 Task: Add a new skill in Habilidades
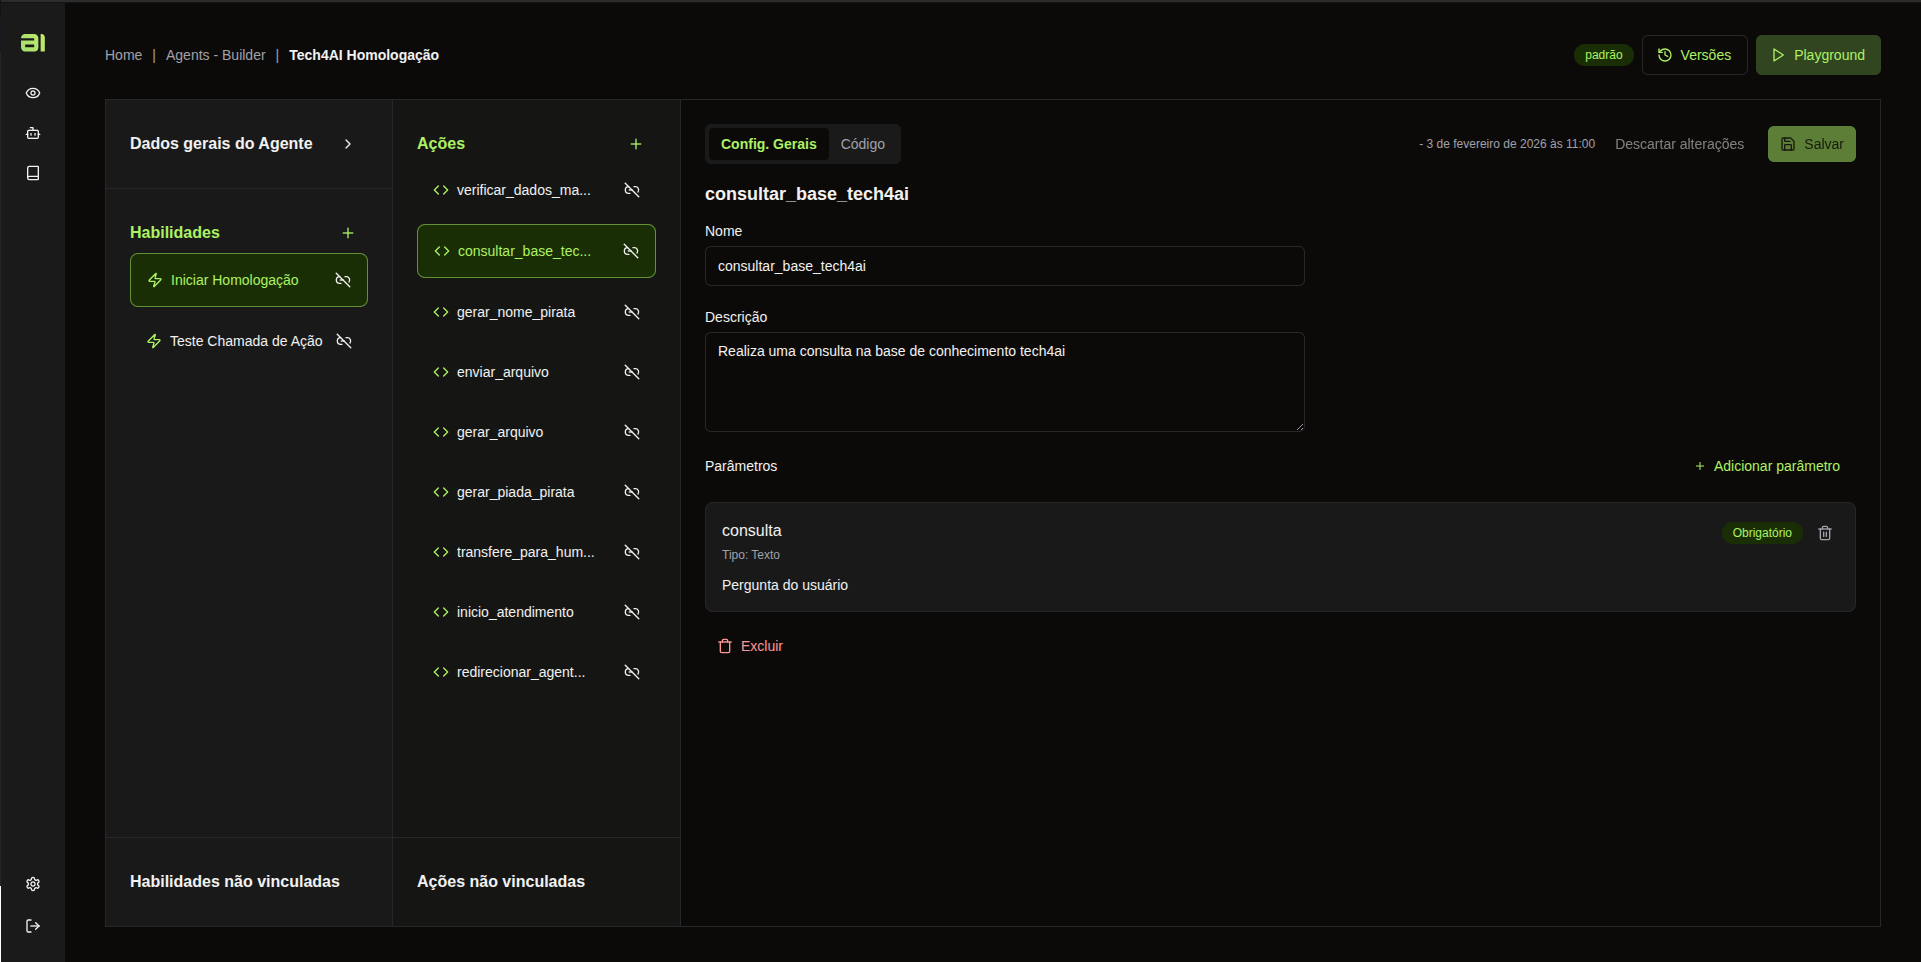tap(348, 233)
